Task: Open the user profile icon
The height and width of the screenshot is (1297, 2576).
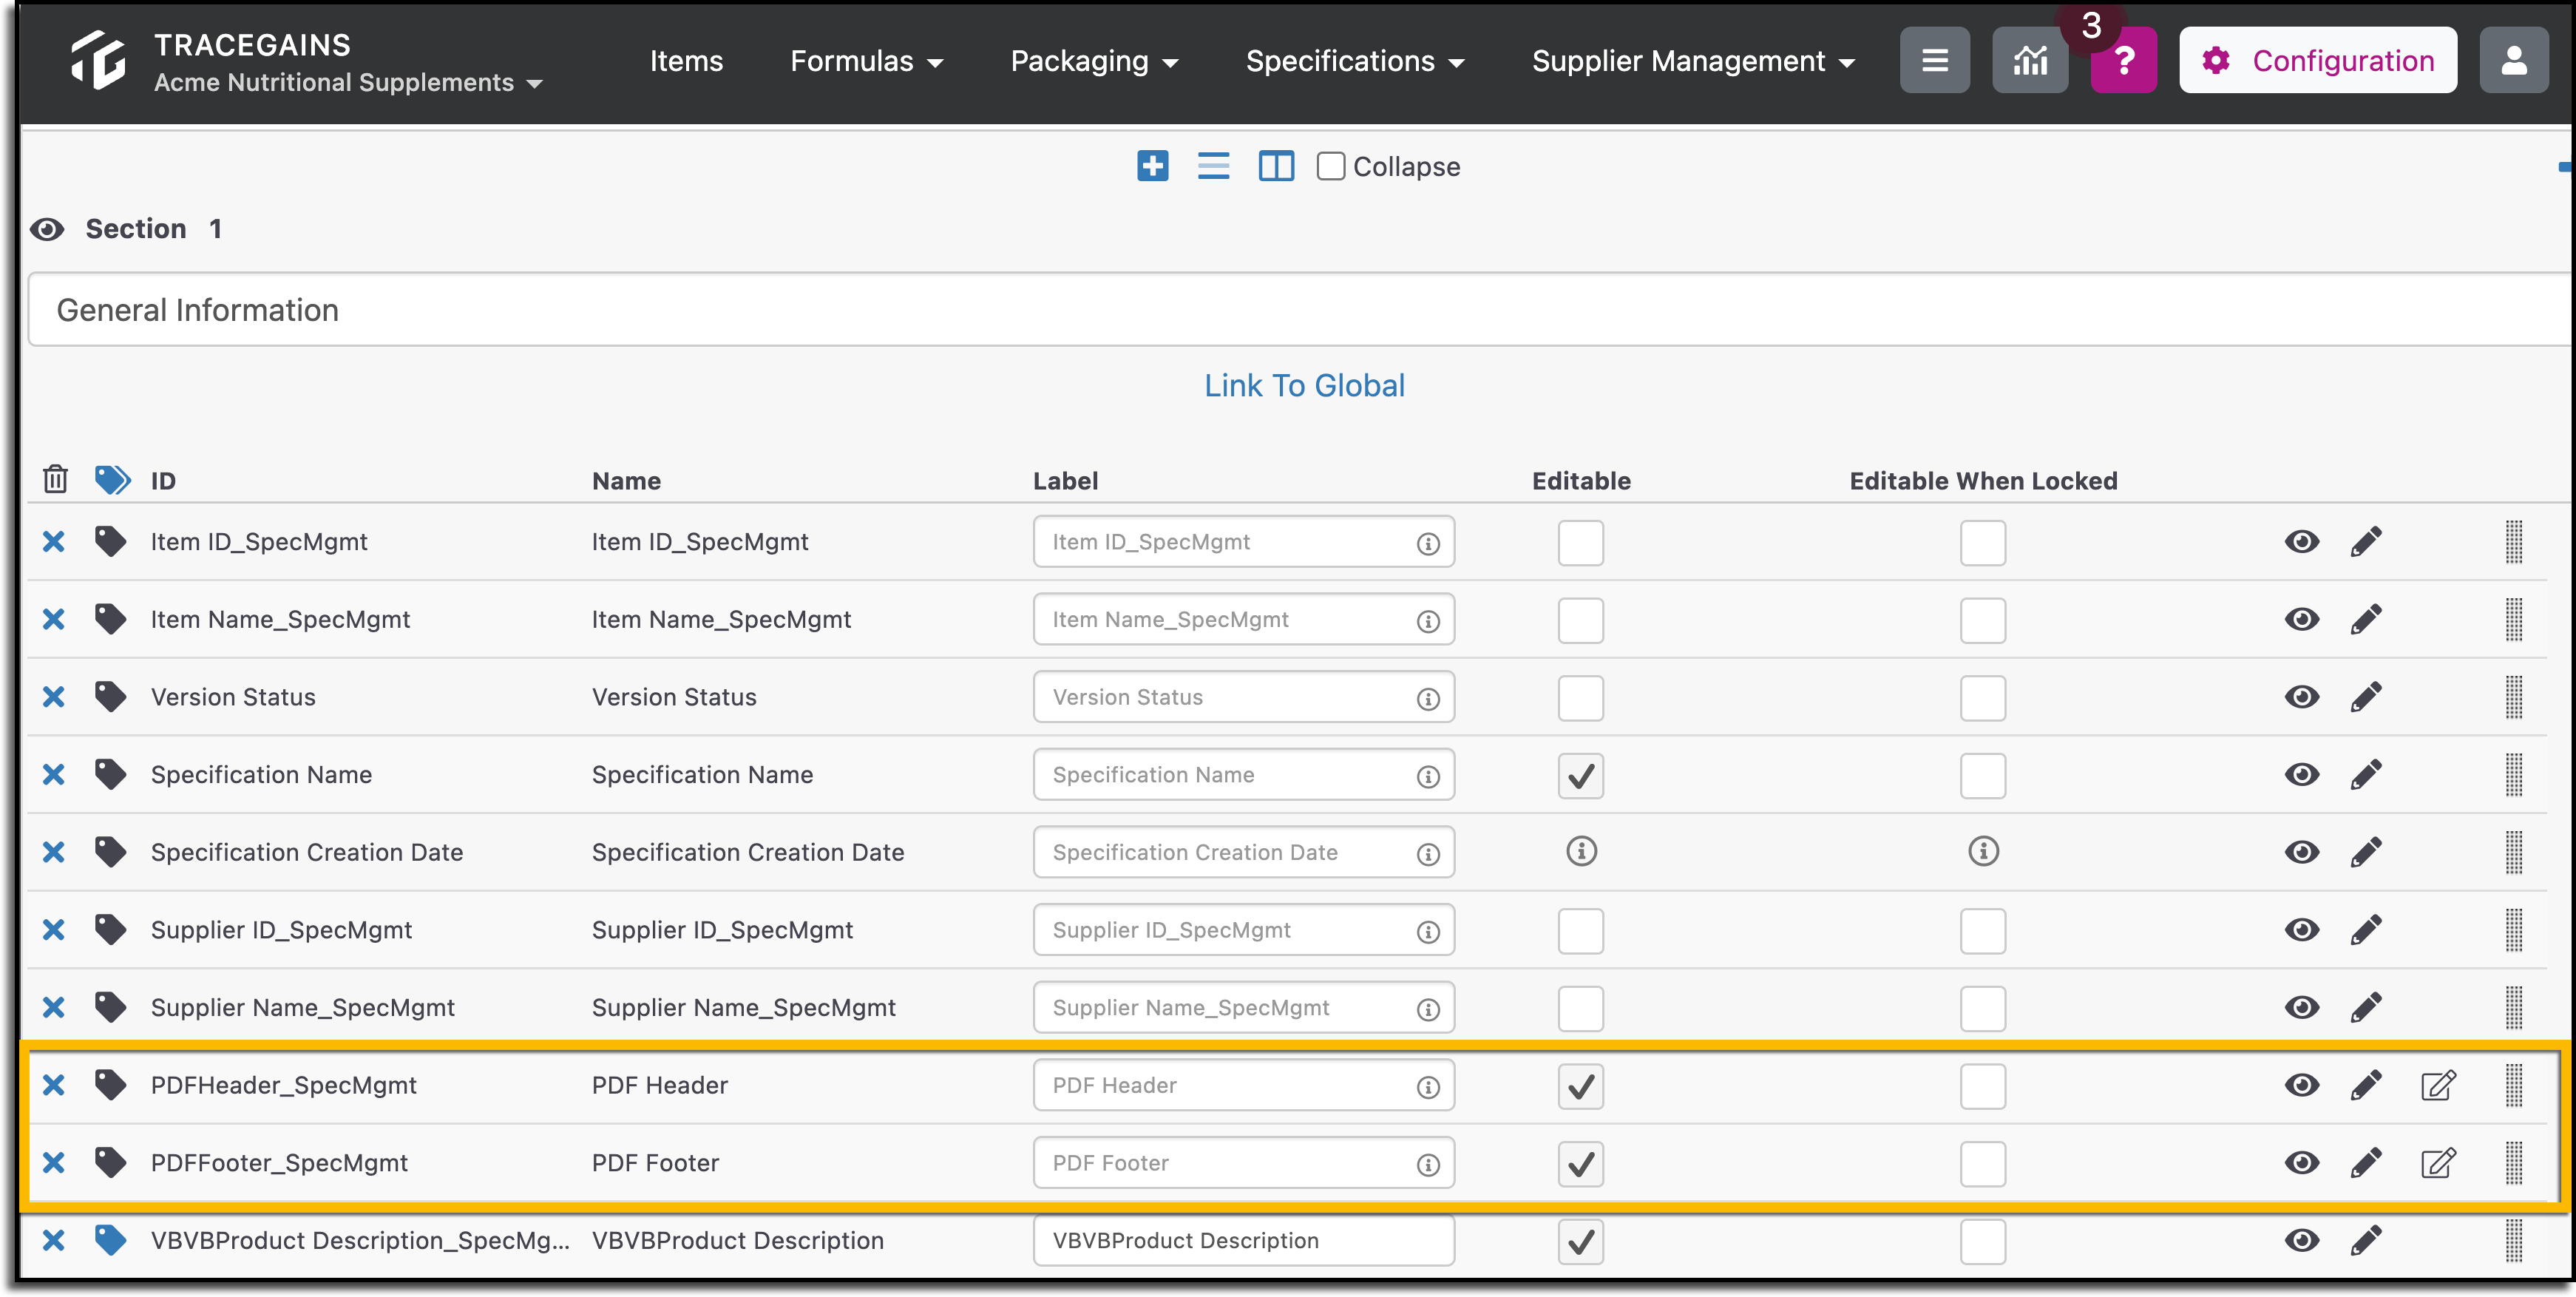Action: click(2513, 61)
